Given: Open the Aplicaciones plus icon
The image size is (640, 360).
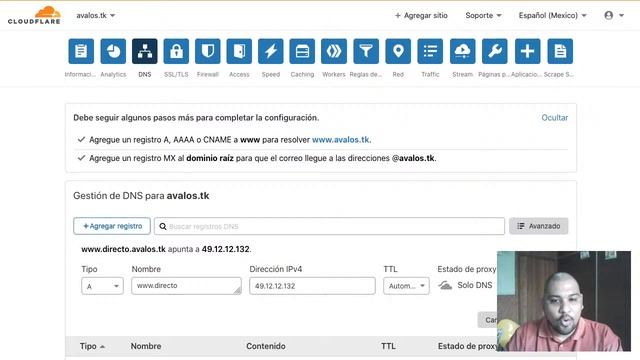Looking at the screenshot, I should [527, 51].
